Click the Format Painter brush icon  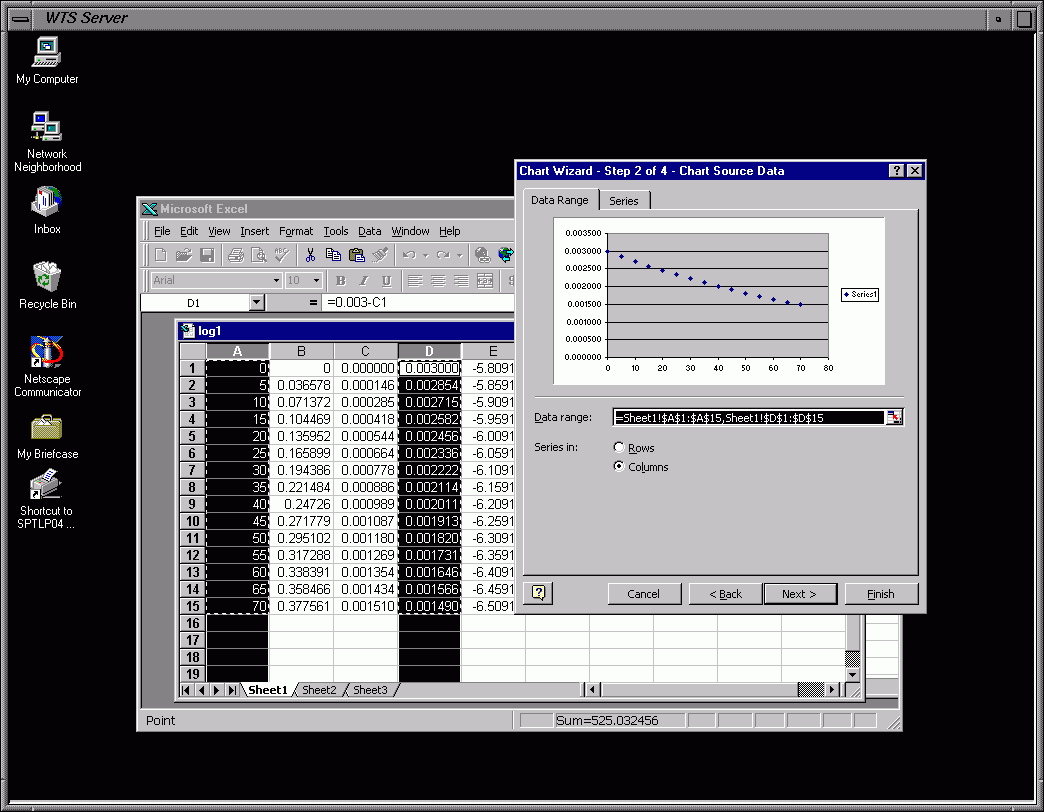tap(379, 255)
